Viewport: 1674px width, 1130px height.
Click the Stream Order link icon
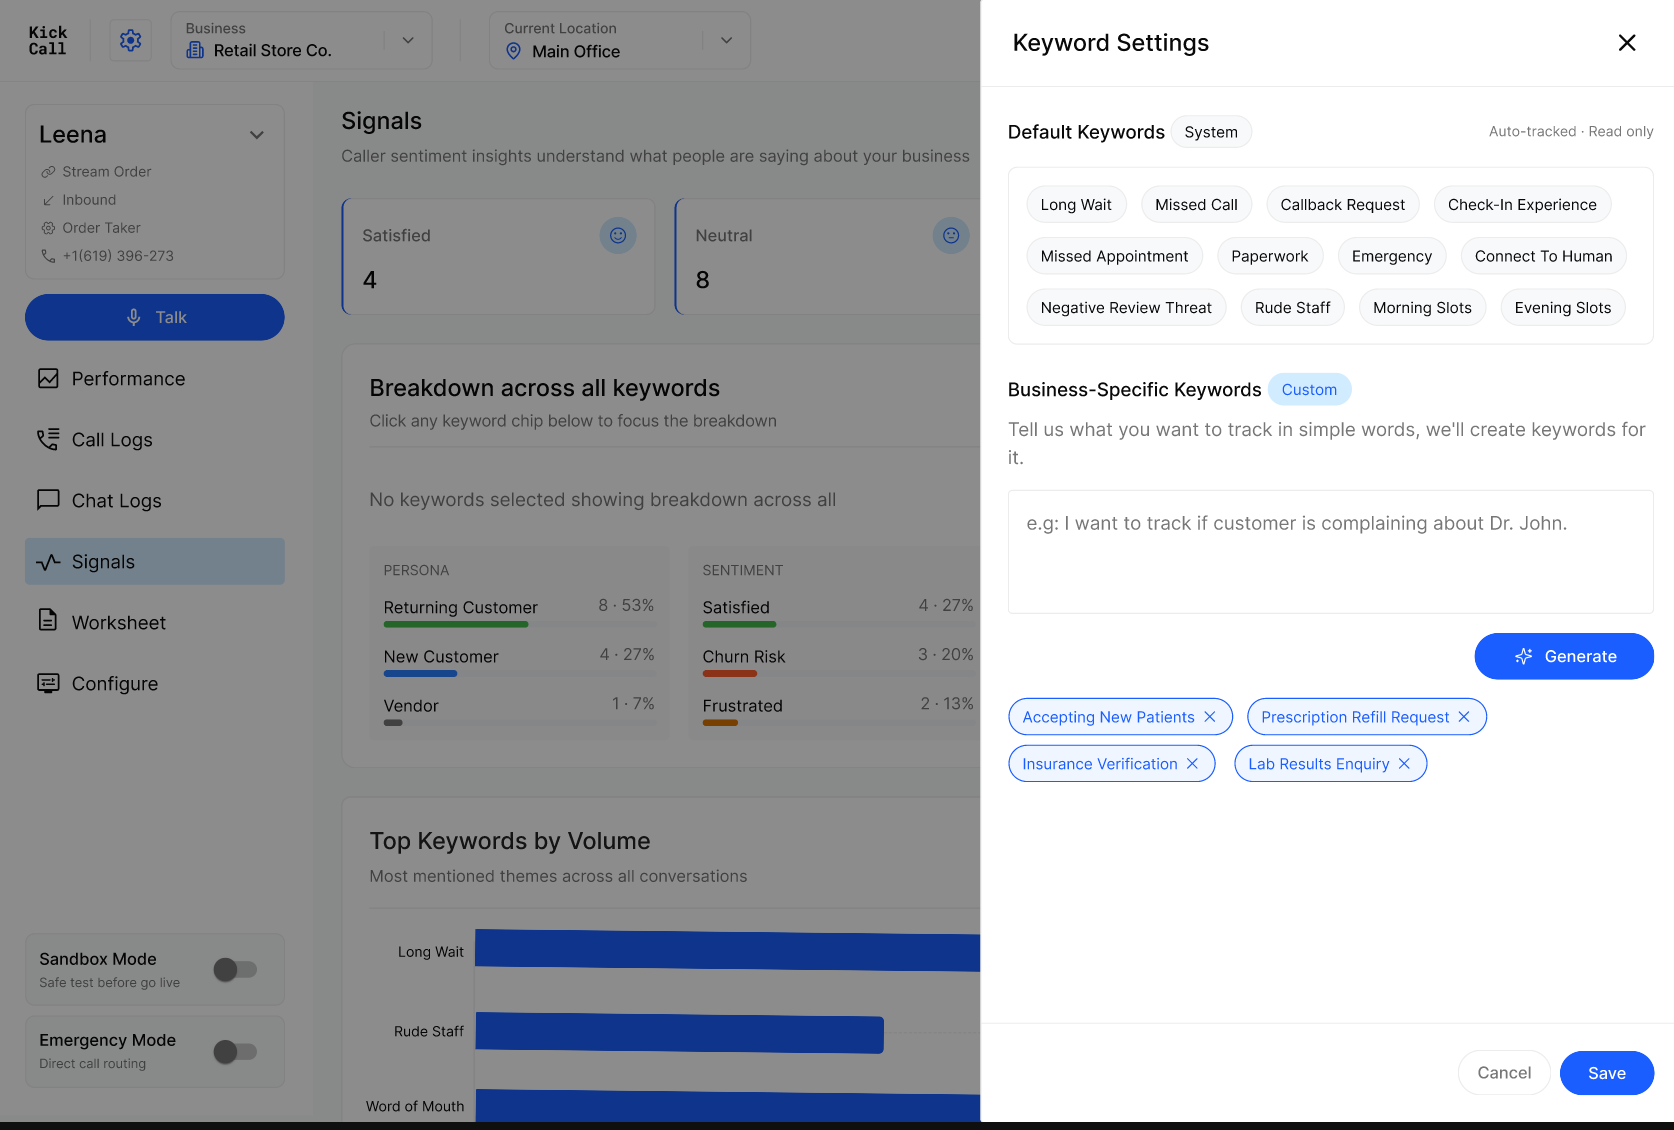click(48, 172)
